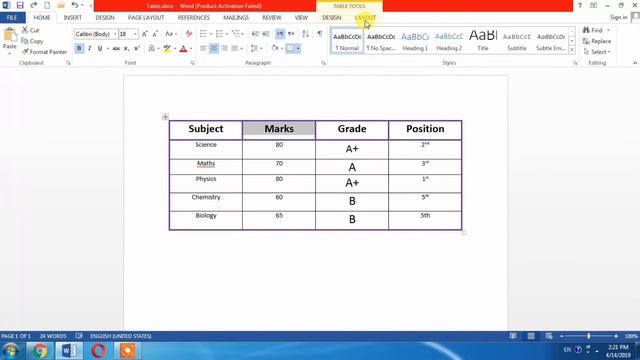Image resolution: width=640 pixels, height=360 pixels.
Task: Apply subscript formatting
Action: [x=127, y=49]
